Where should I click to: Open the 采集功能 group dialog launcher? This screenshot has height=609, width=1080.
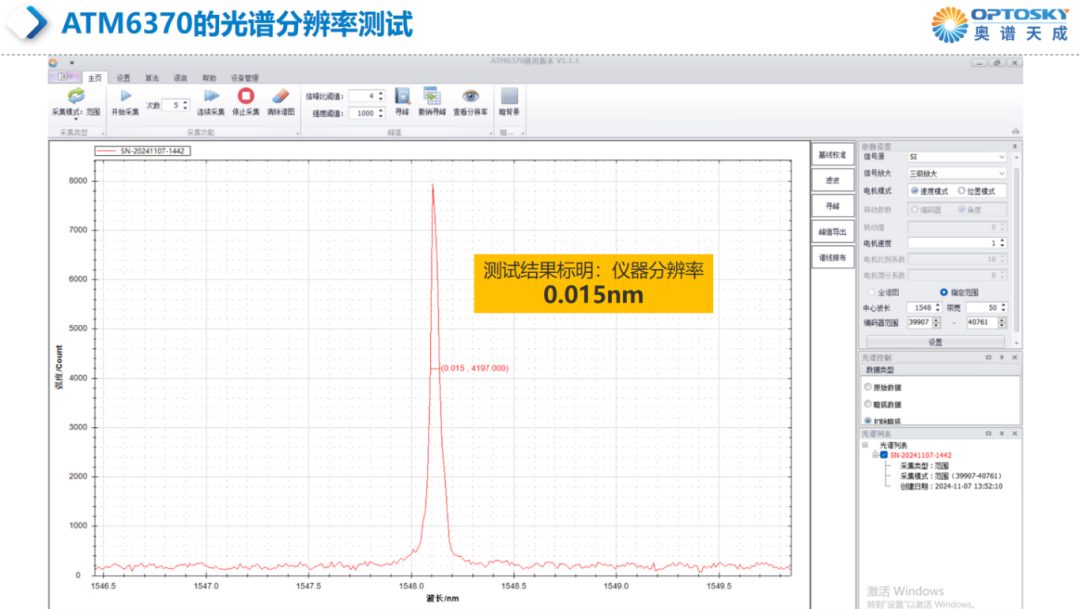(x=298, y=133)
